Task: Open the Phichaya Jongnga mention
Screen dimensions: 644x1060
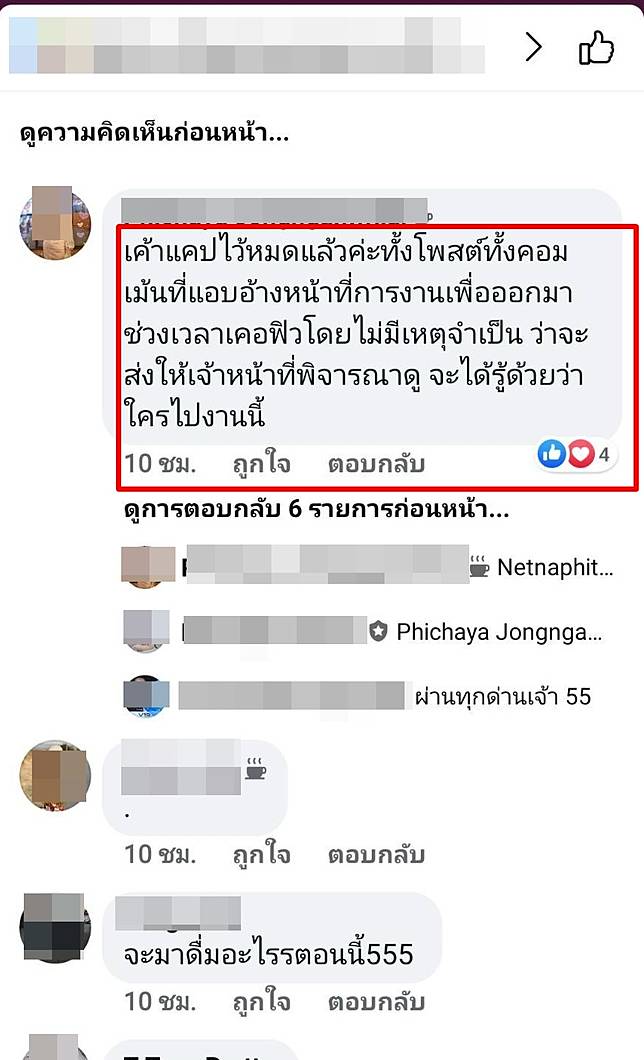Action: click(499, 632)
